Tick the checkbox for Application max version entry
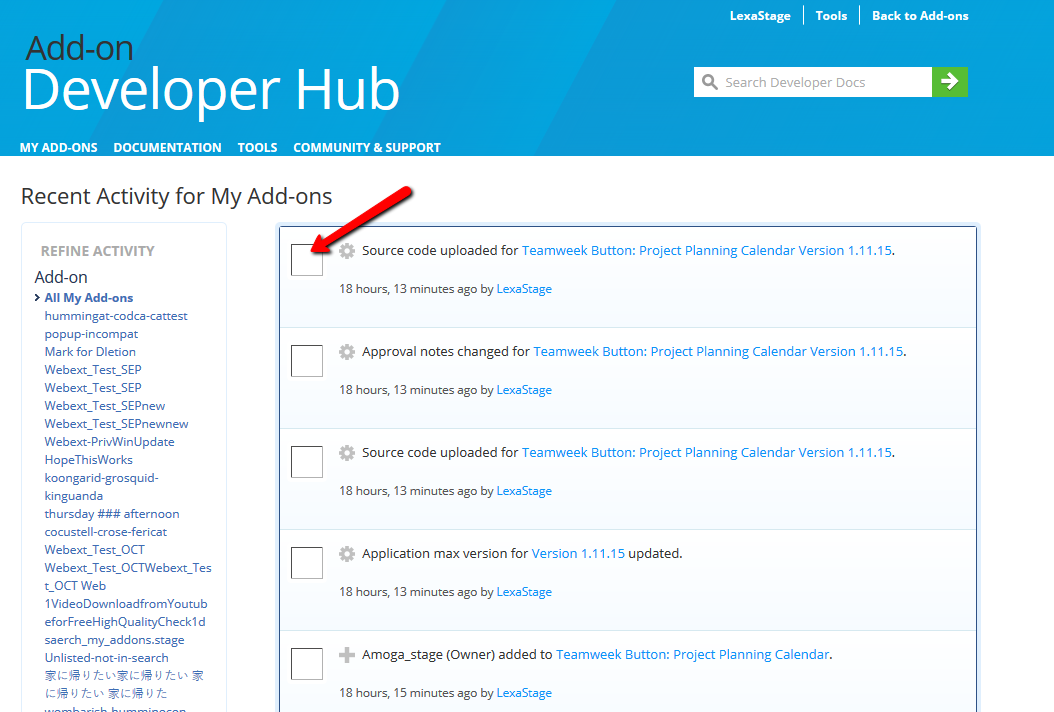 point(307,563)
